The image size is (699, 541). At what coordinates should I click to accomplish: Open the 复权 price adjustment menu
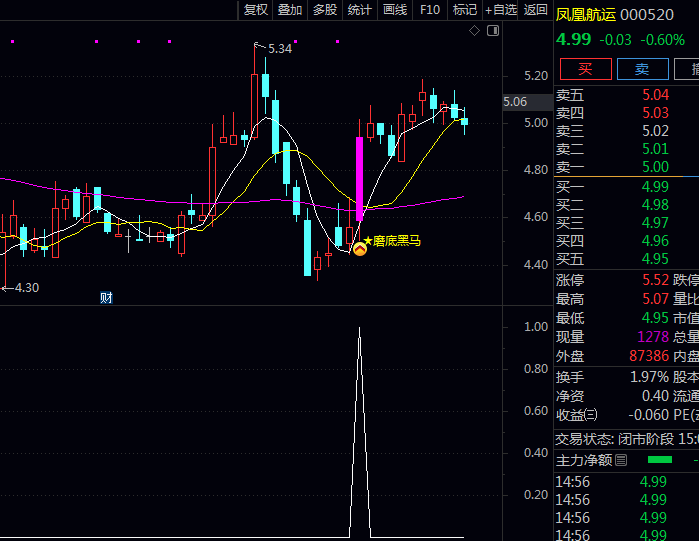255,10
